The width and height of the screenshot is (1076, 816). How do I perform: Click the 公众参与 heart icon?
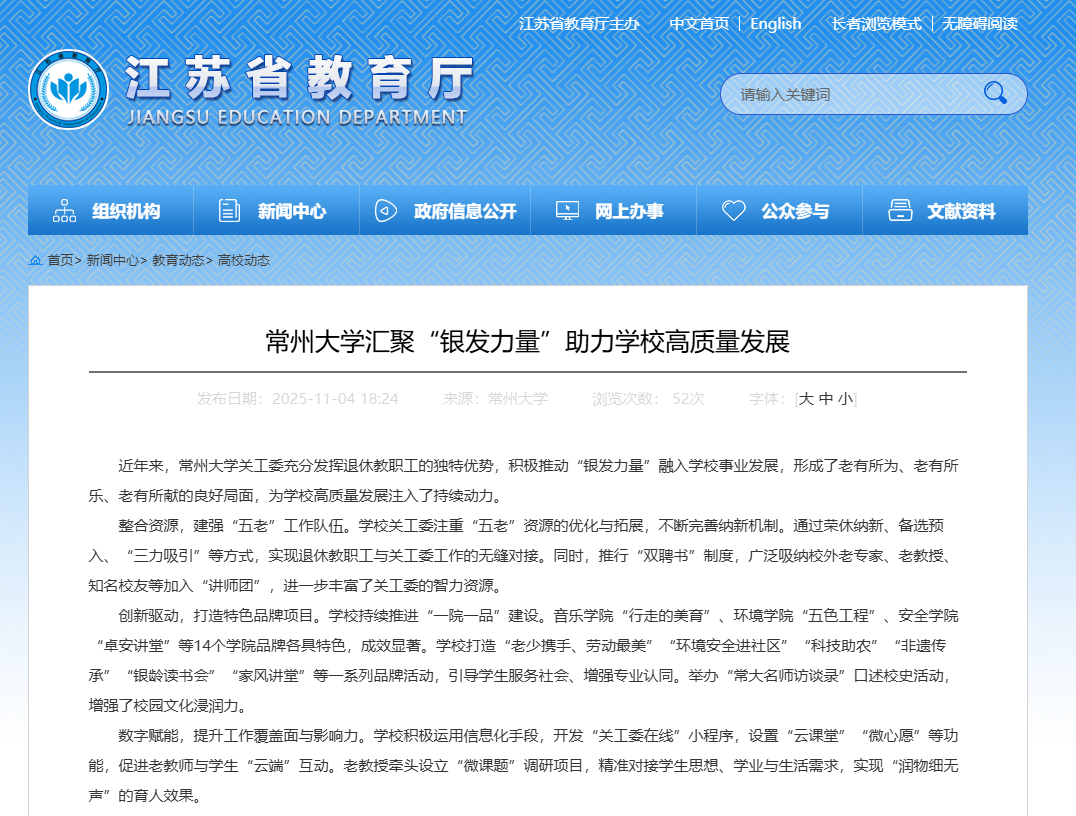[x=734, y=211]
